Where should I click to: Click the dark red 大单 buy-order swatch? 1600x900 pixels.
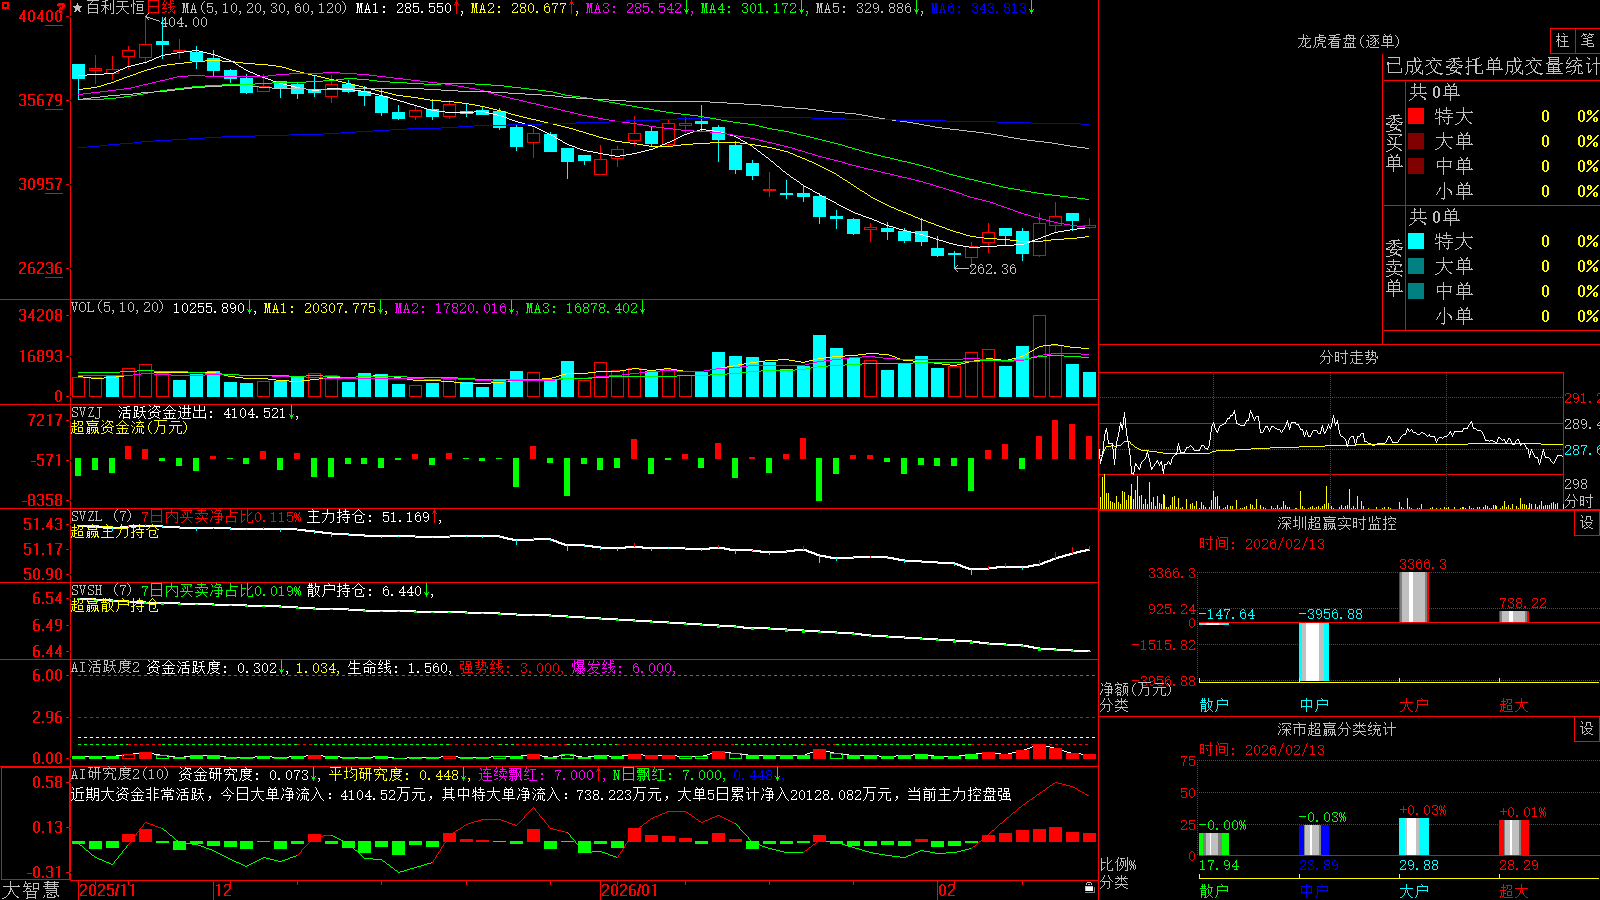point(1416,141)
